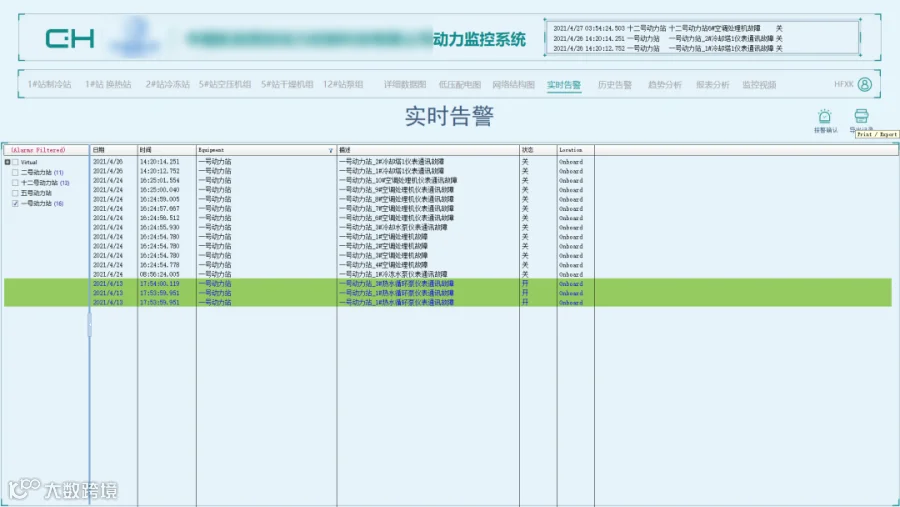Select alarm row with time 16:24:54.778
This screenshot has height=507, width=900.
click(448, 265)
